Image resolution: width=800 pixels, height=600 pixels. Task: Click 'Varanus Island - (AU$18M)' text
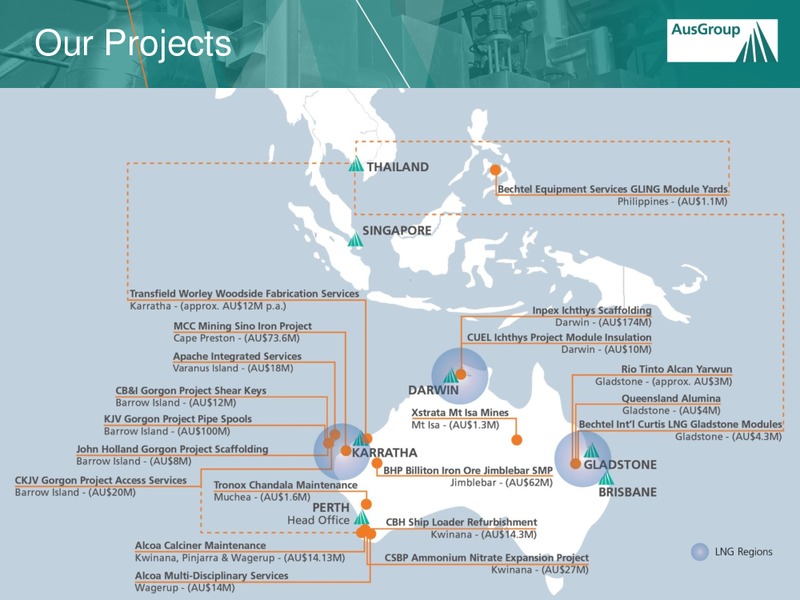click(x=233, y=368)
